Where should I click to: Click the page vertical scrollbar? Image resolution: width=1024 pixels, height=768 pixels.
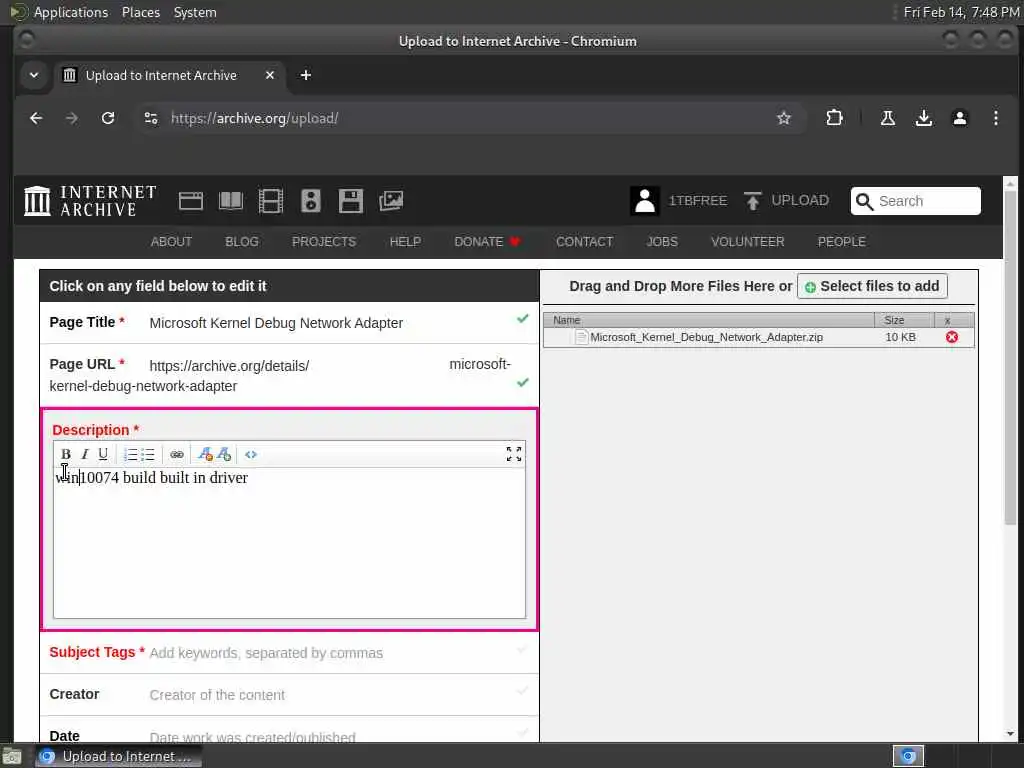tap(1010, 356)
